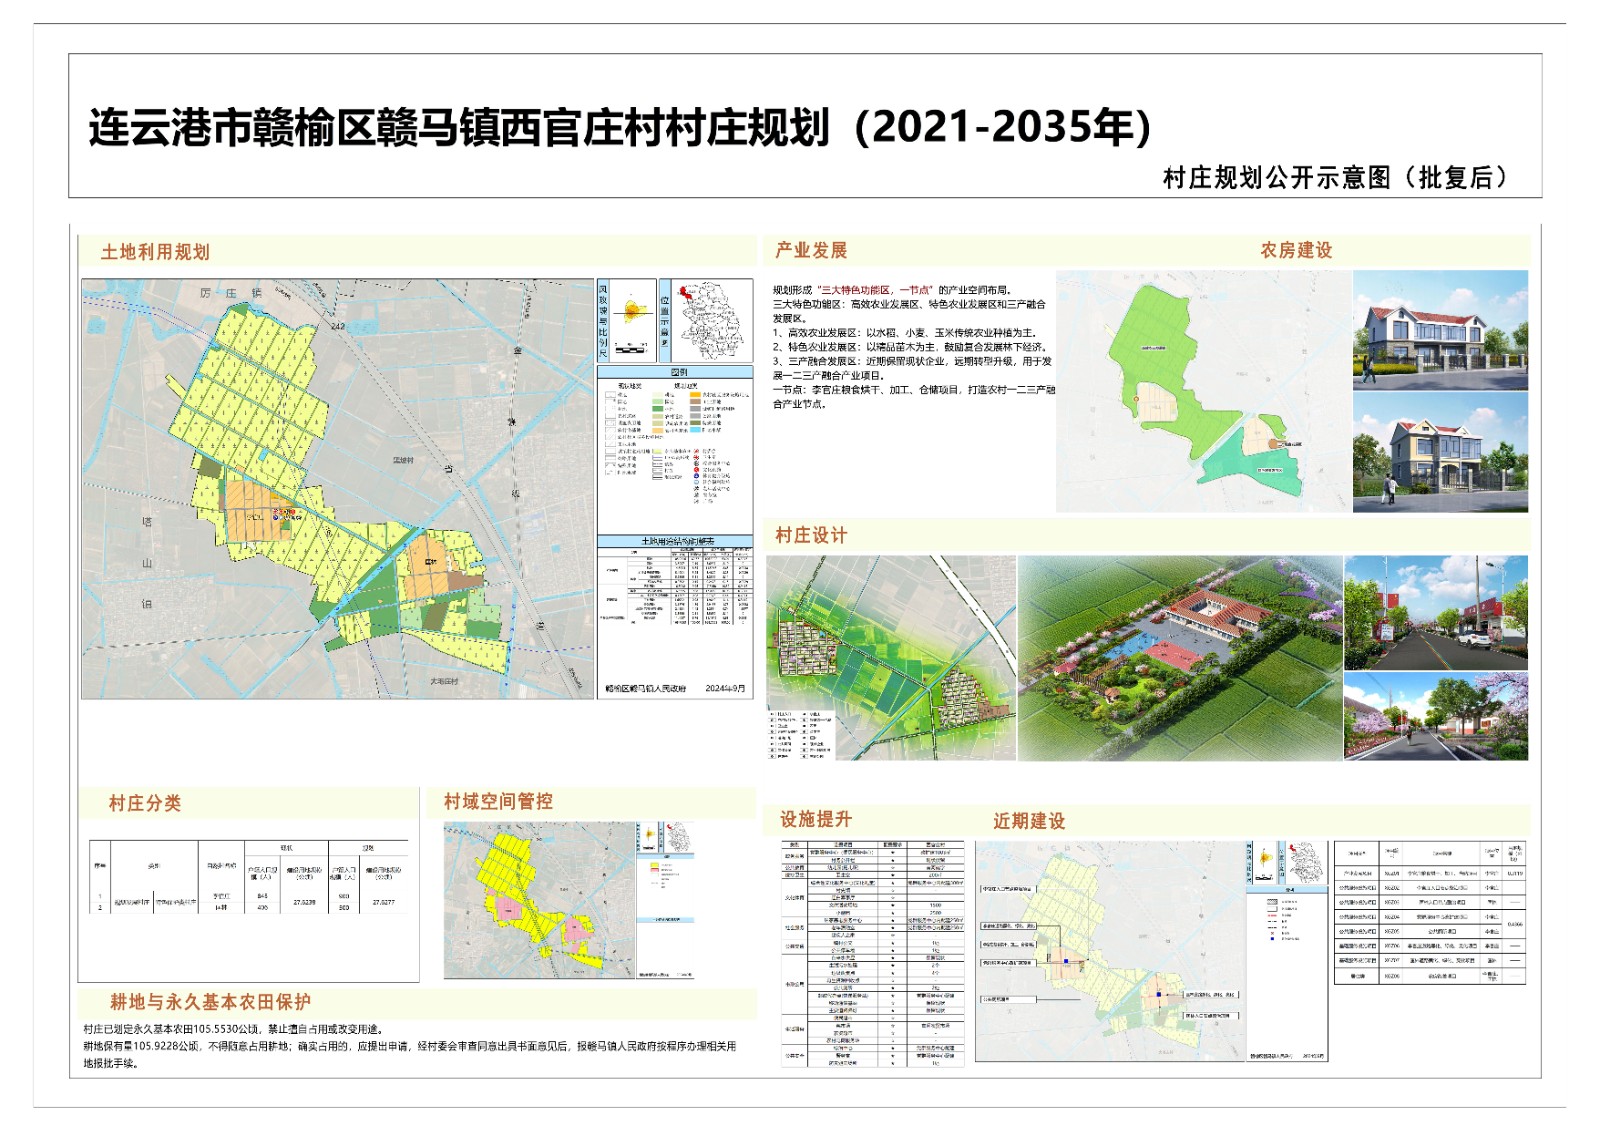This screenshot has height=1131, width=1600.
Task: Click the subtitle 村庄规划公开示意图（批复后）
Action: [x=1336, y=178]
